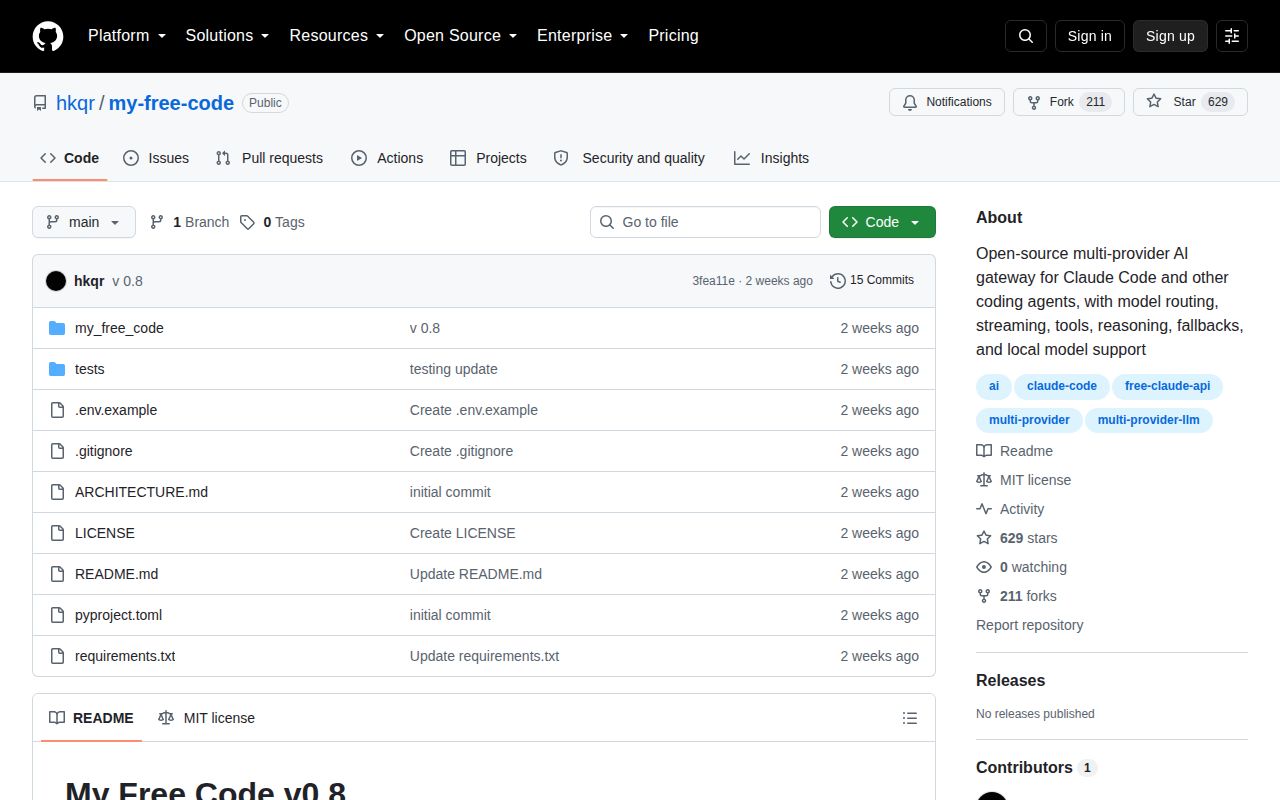Click the requirements.txt file icon
The image size is (1280, 800).
click(57, 656)
